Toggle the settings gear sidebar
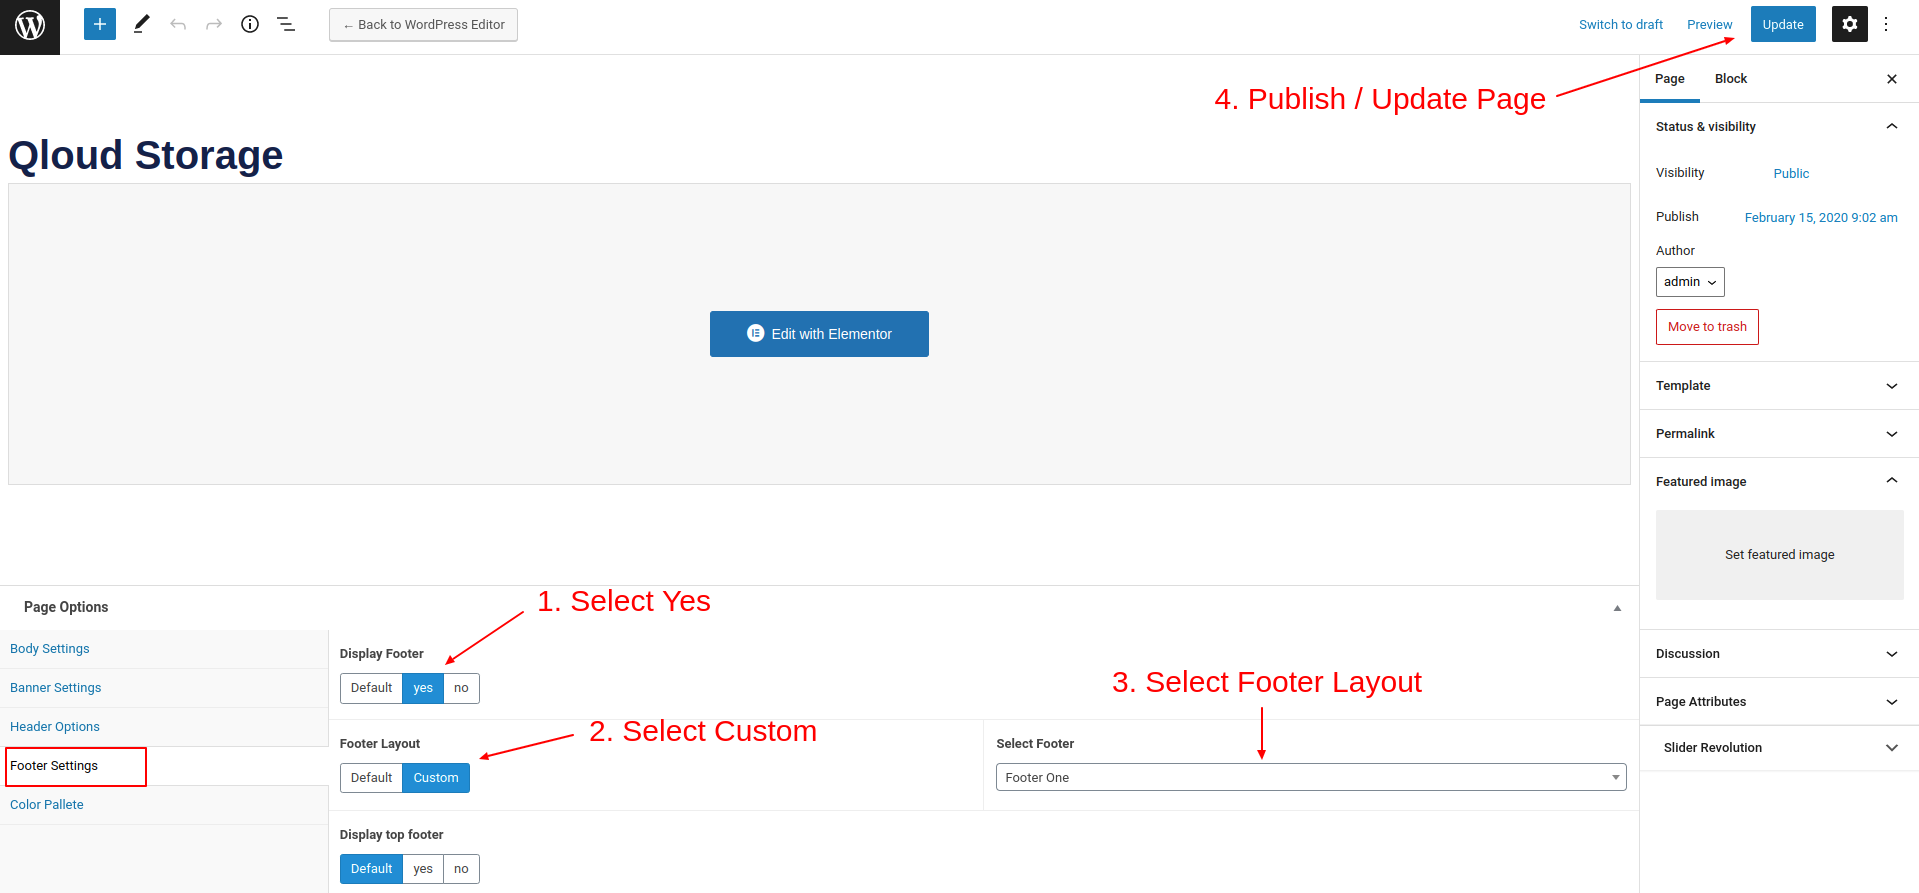Screen dimensions: 1919x893 click(x=1849, y=24)
